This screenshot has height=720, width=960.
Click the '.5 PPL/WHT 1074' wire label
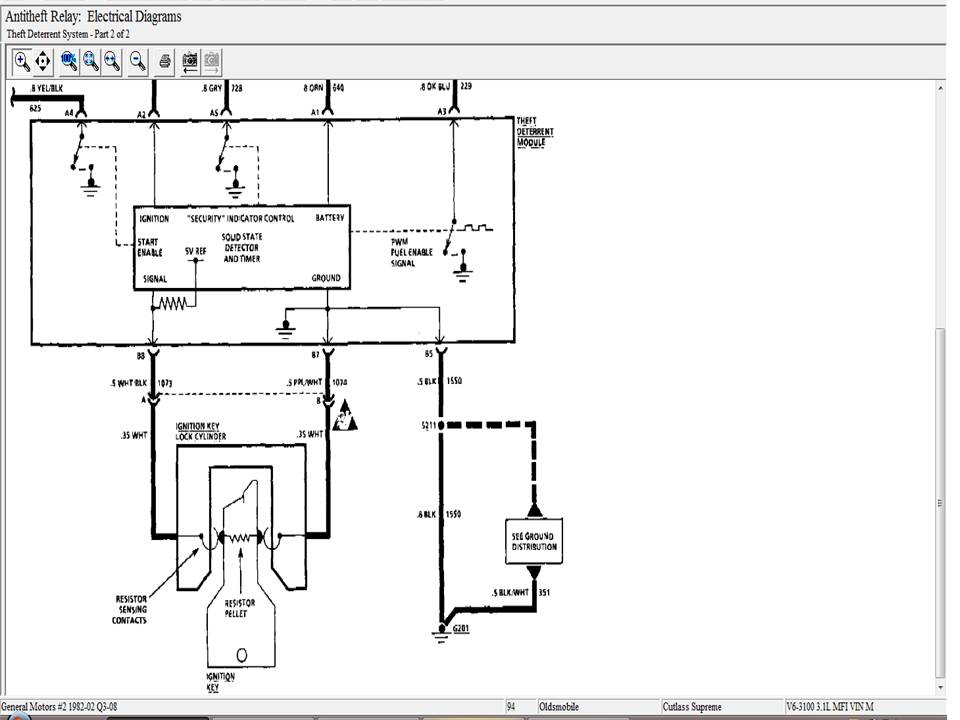pyautogui.click(x=317, y=382)
